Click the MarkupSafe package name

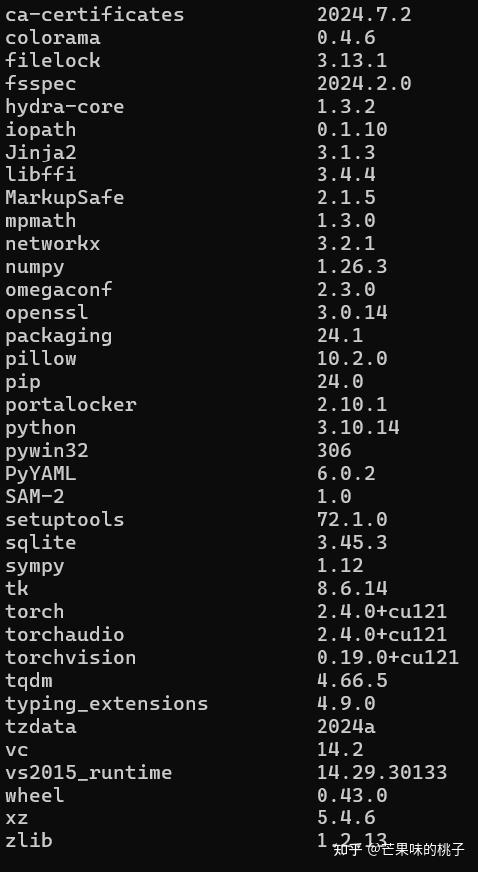tap(64, 198)
